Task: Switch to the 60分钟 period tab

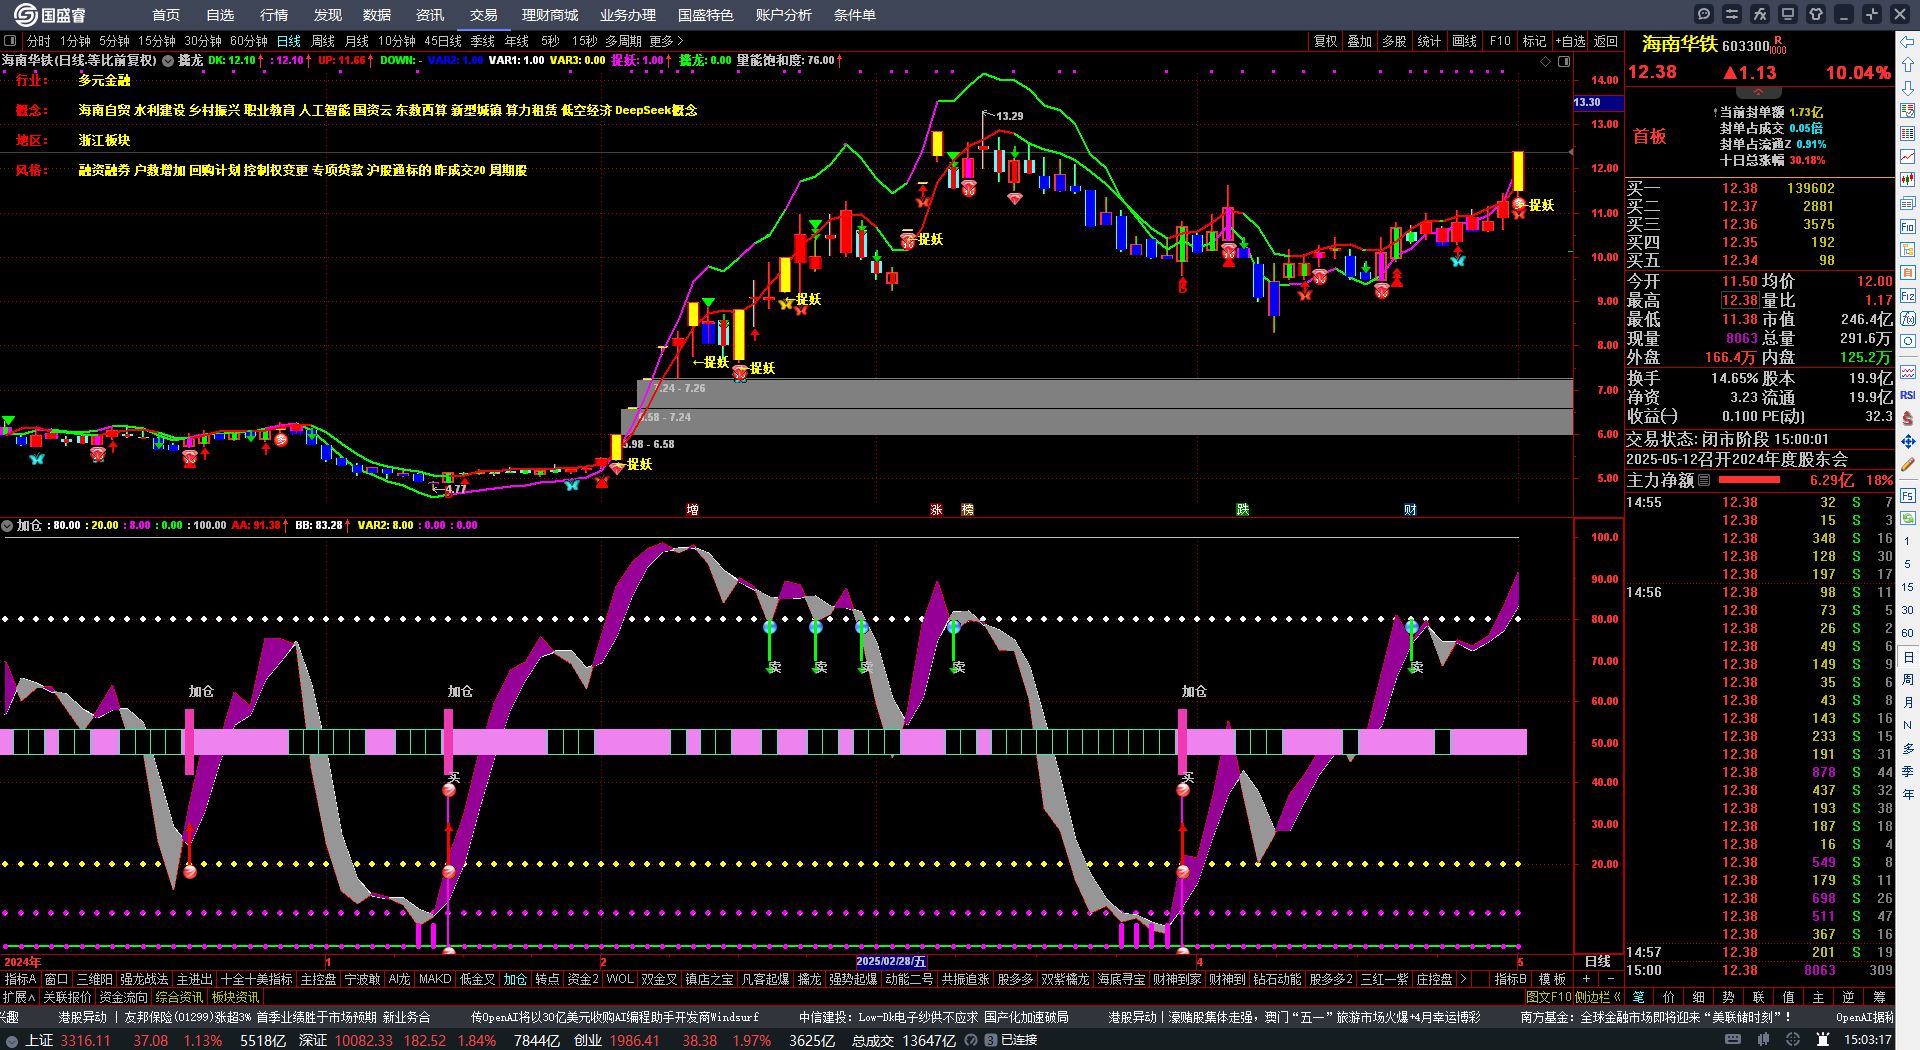Action: point(249,41)
